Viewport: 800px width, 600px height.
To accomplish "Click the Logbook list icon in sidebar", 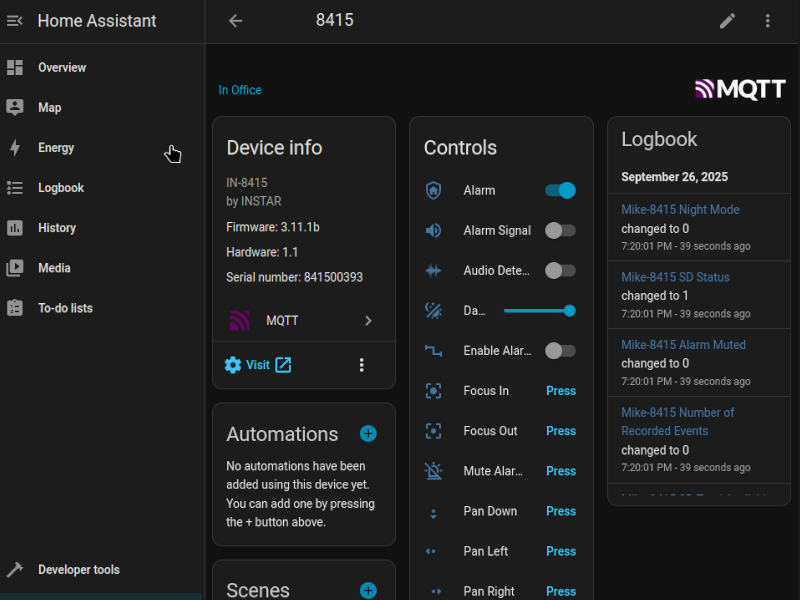I will [x=15, y=188].
